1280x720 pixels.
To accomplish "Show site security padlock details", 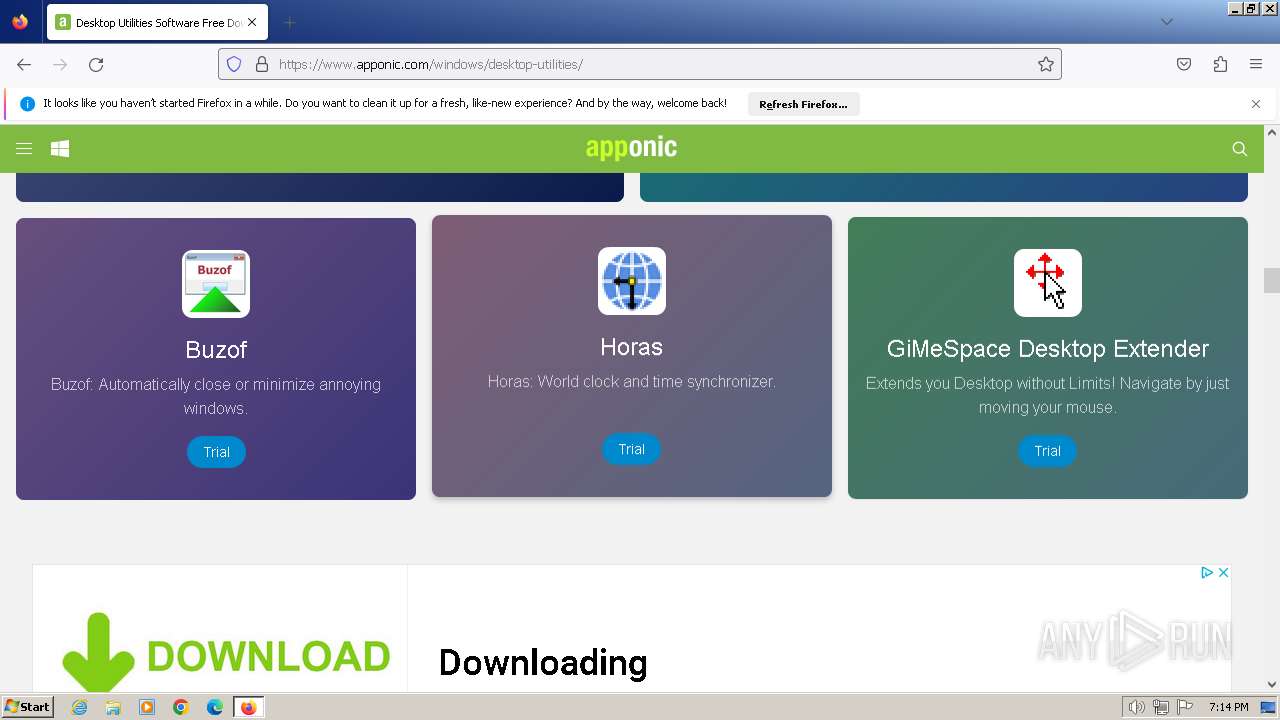I will click(x=262, y=64).
